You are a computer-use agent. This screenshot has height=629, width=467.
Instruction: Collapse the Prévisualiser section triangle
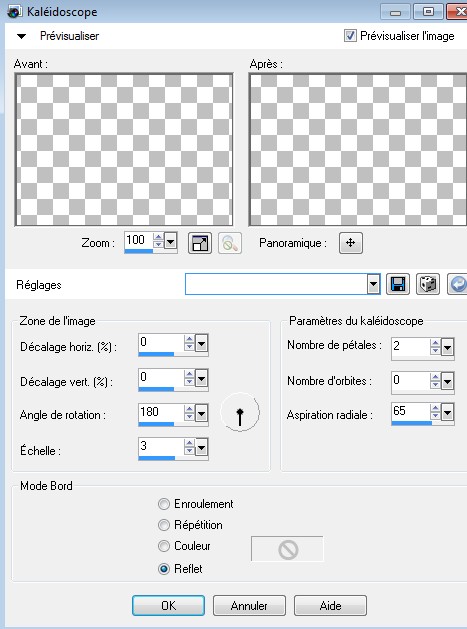[x=21, y=36]
